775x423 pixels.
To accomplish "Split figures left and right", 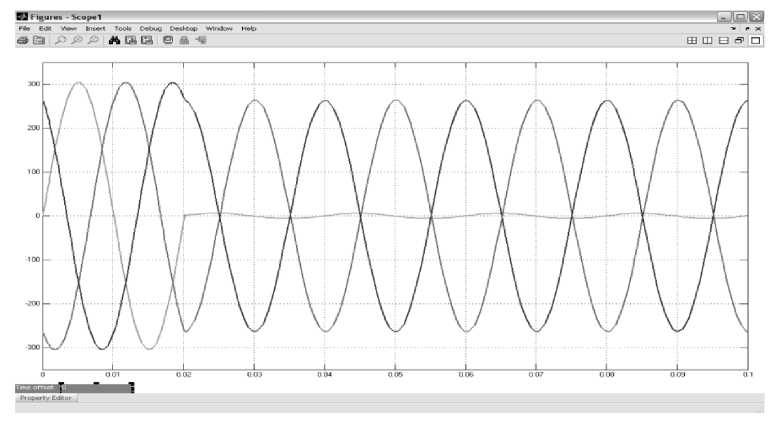I will pyautogui.click(x=708, y=41).
